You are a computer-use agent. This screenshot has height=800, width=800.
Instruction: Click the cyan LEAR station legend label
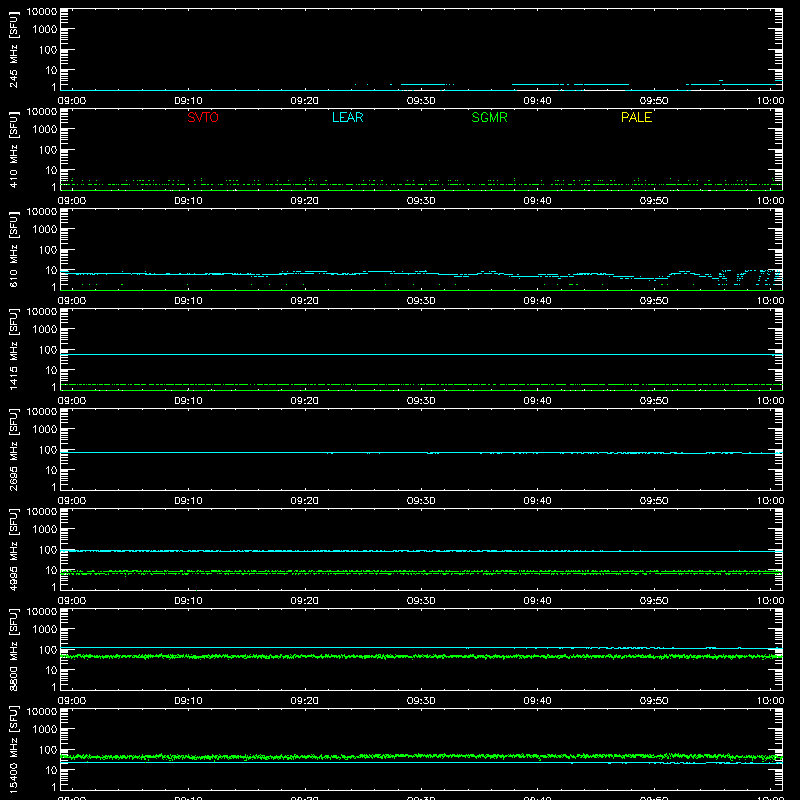coord(347,117)
